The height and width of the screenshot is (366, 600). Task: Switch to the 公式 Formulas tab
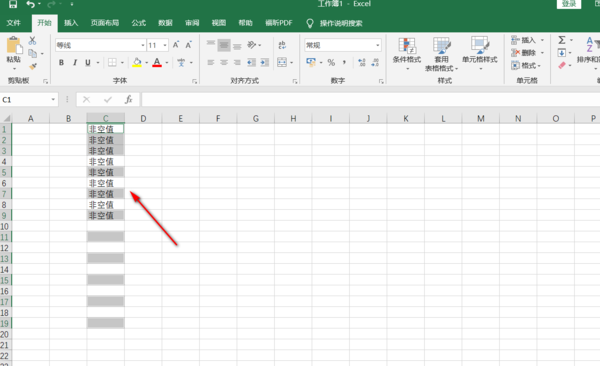pos(139,23)
